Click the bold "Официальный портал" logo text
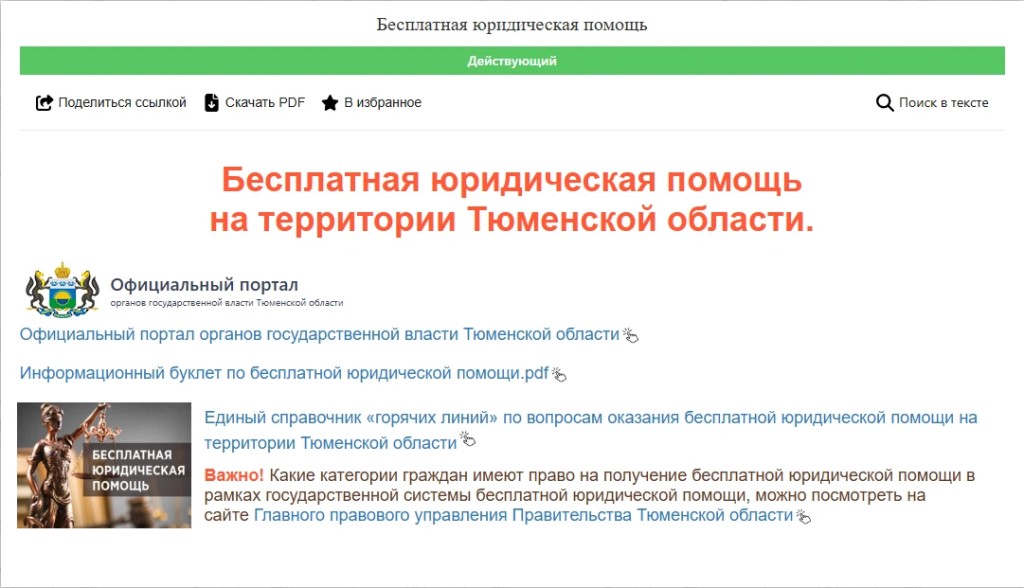Viewport: 1024px width, 588px height. [204, 285]
